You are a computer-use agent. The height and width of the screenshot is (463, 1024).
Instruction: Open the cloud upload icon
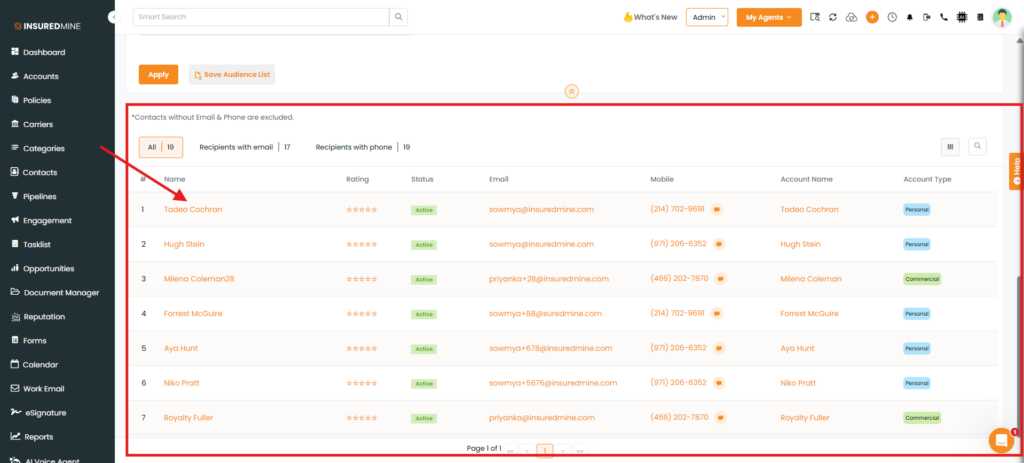(x=851, y=17)
